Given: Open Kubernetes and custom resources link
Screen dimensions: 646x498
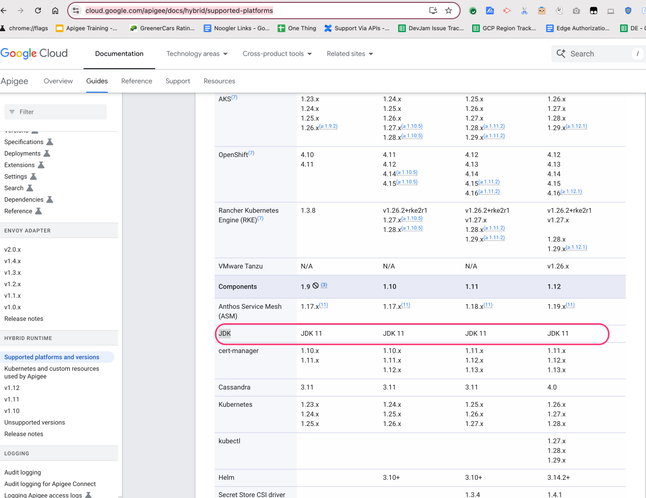Looking at the screenshot, I should tap(51, 372).
